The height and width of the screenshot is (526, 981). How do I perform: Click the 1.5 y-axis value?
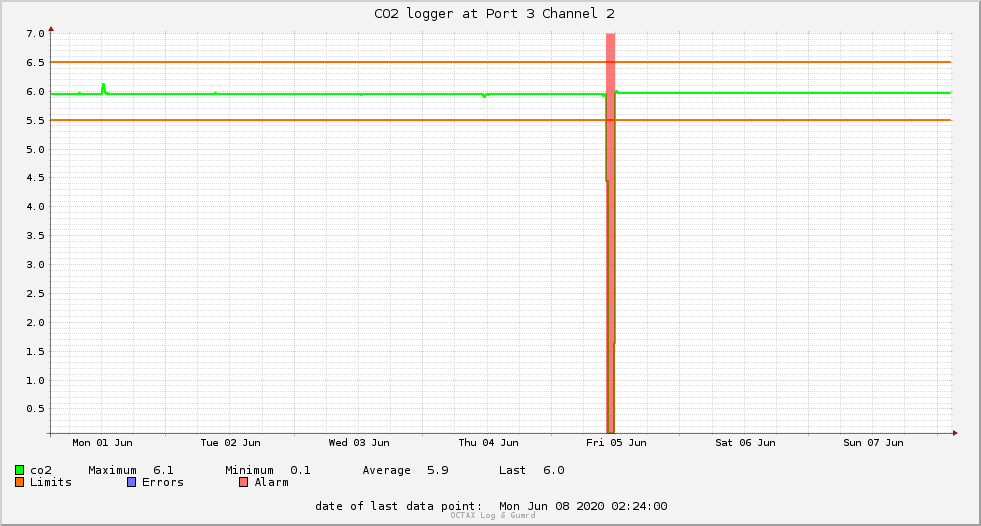tap(36, 352)
